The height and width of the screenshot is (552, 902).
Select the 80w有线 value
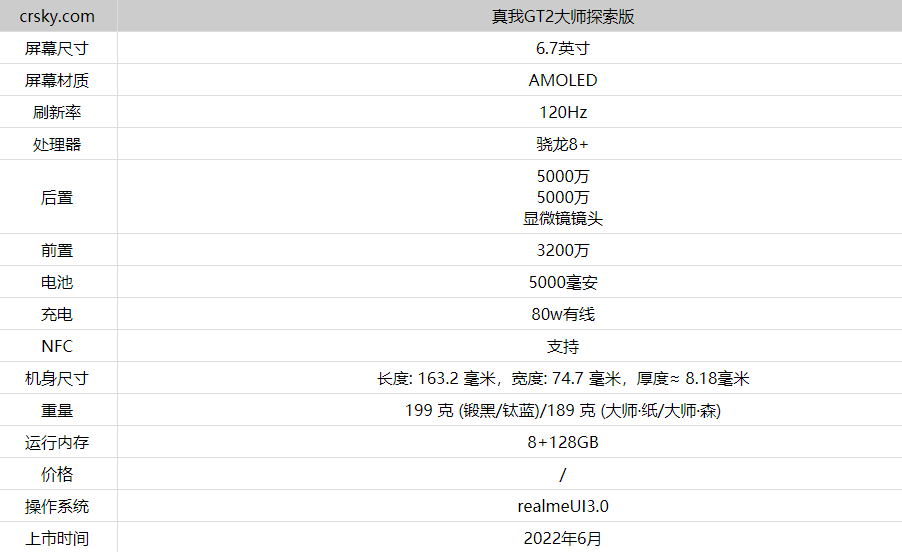click(563, 315)
